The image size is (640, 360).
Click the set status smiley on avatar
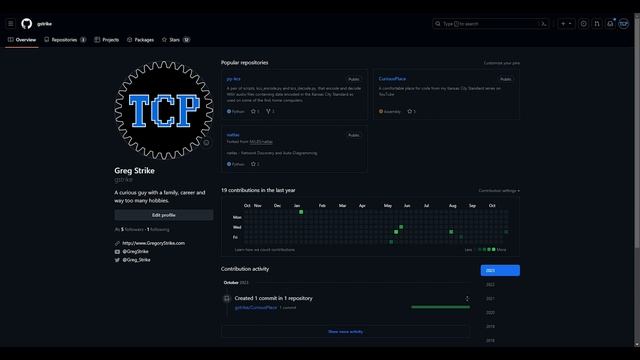coord(206,142)
